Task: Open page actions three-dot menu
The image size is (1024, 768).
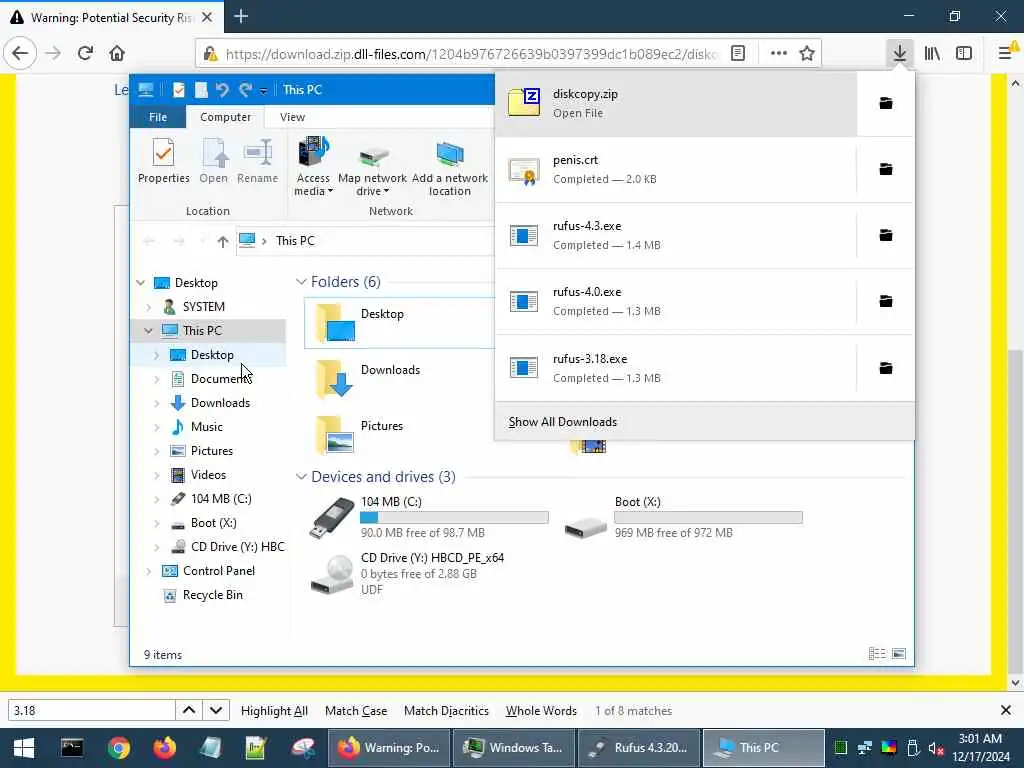Action: pyautogui.click(x=778, y=53)
